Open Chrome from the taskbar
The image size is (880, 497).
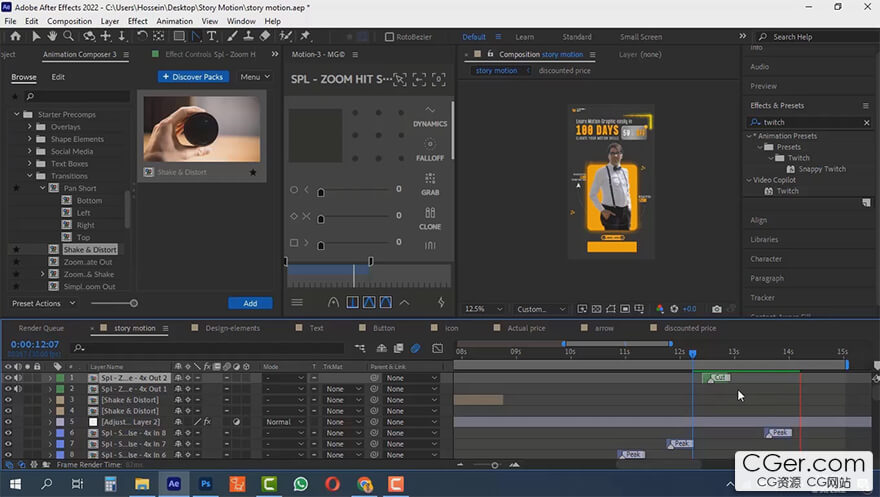tap(365, 484)
